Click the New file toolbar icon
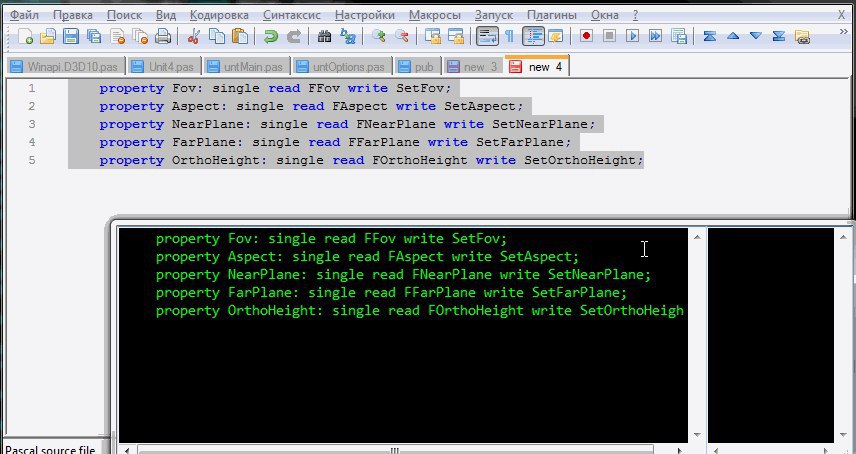The image size is (856, 454). pos(27,37)
